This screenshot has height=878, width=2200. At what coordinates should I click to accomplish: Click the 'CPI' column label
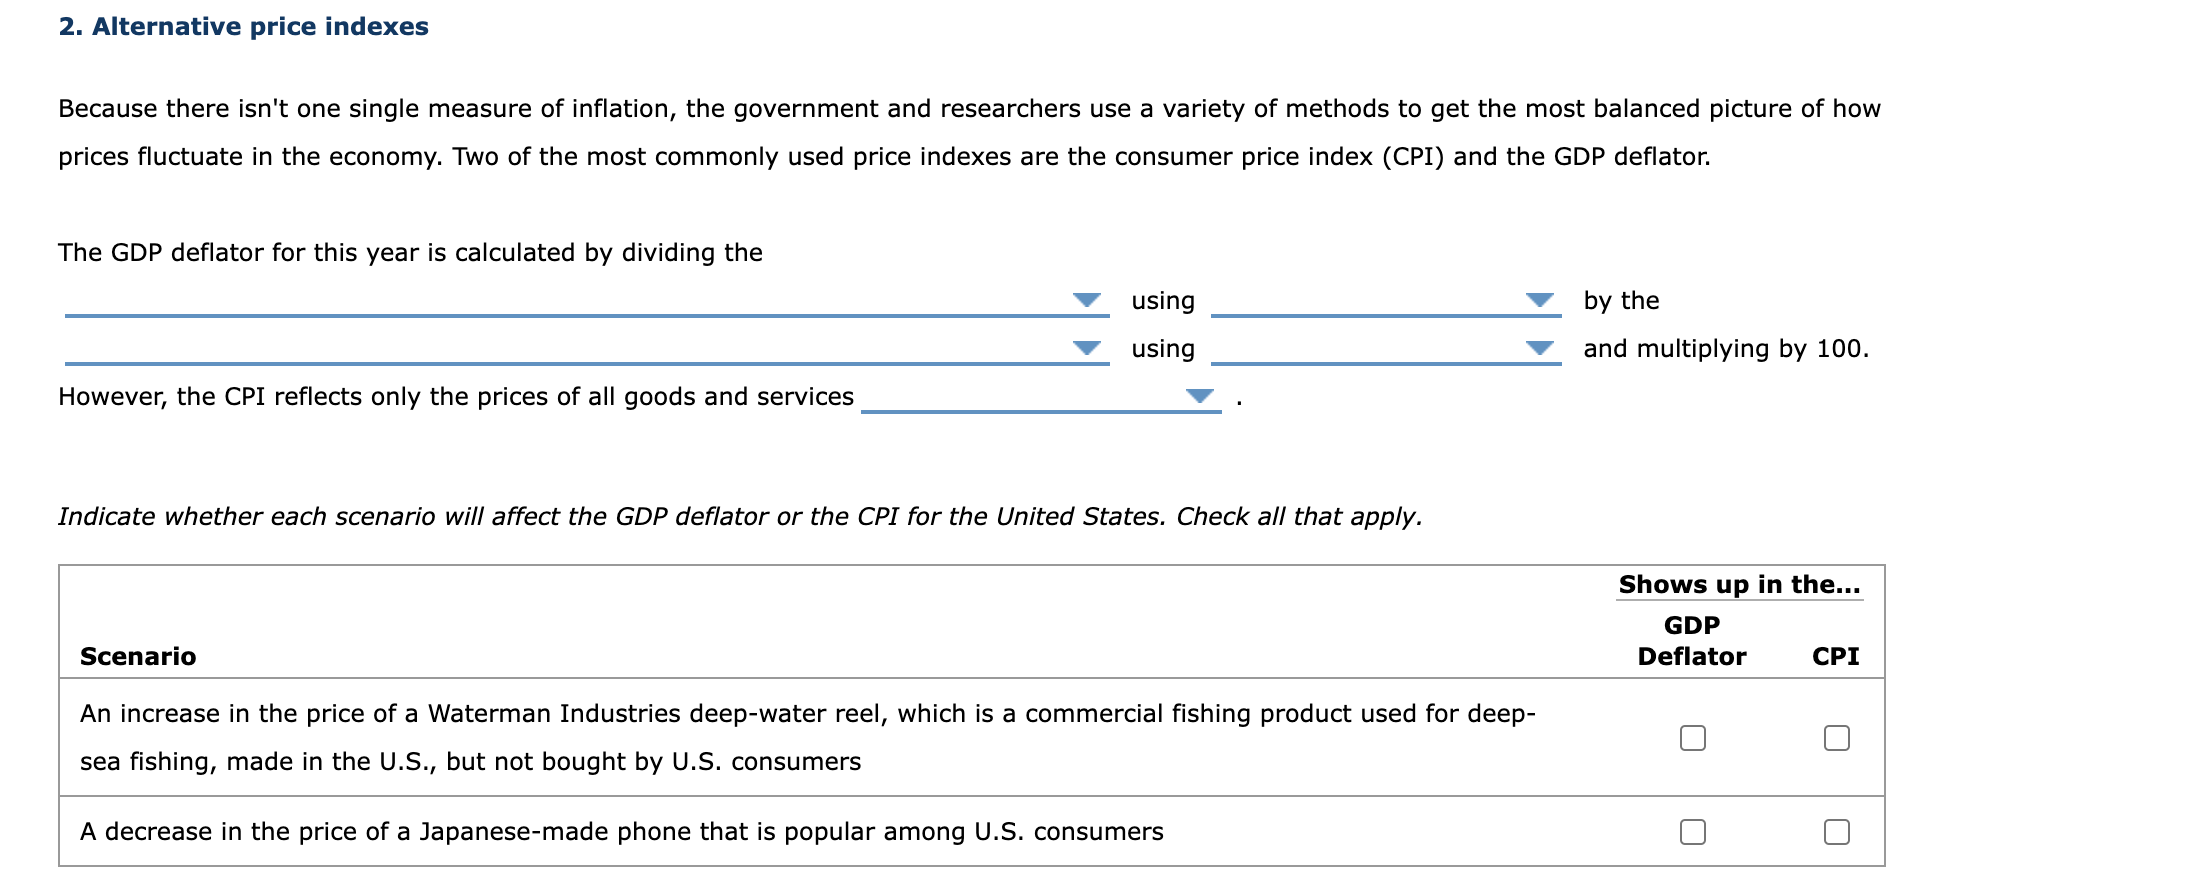tap(1836, 656)
